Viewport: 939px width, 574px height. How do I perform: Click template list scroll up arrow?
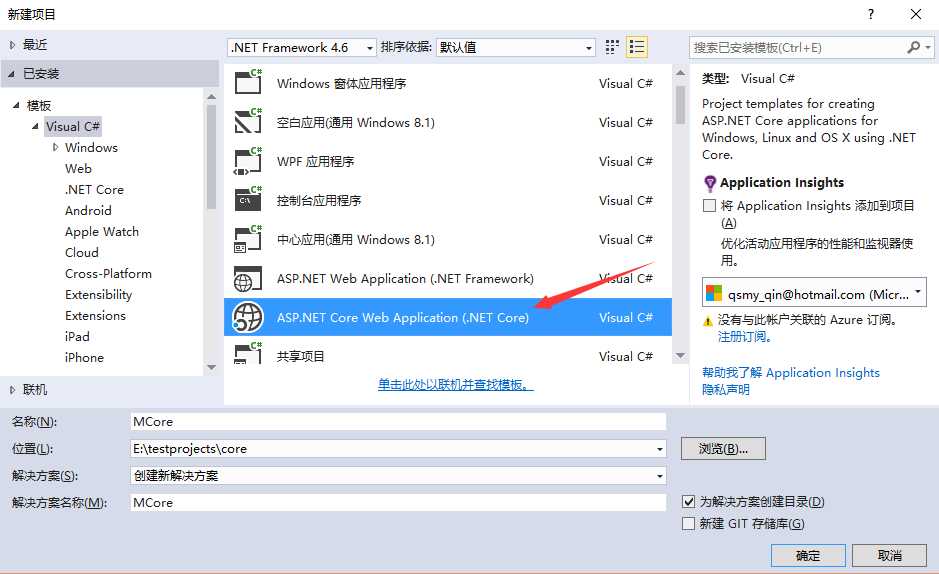[680, 72]
